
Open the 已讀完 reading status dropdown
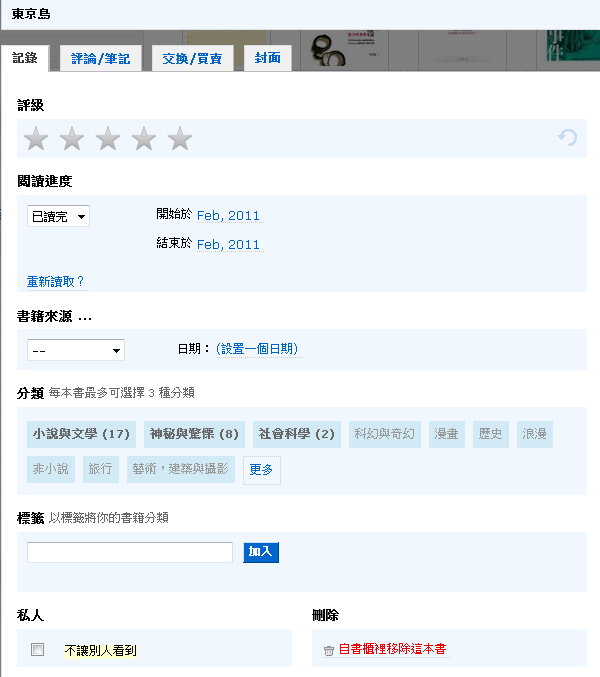coord(58,216)
